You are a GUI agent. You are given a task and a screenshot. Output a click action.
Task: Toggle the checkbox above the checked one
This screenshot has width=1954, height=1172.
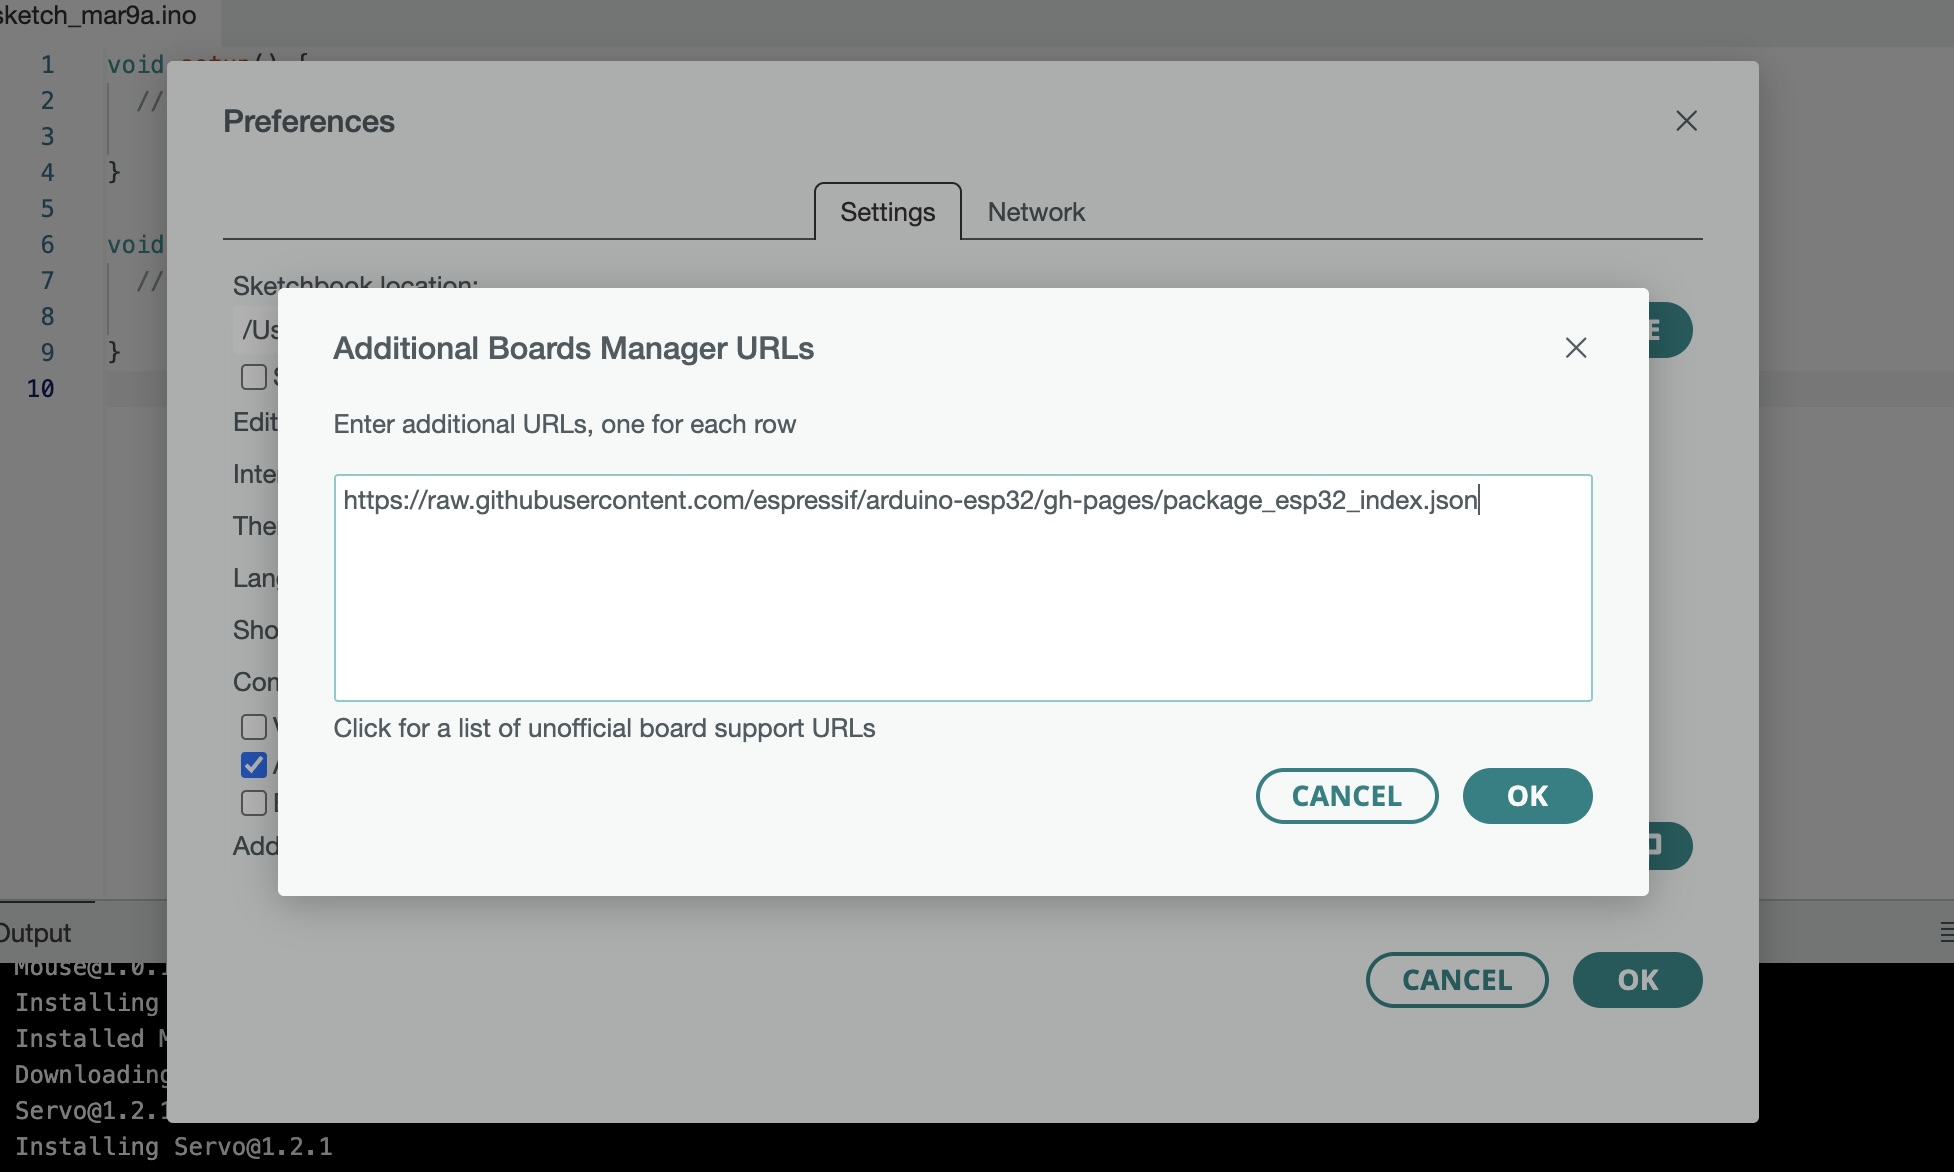(254, 727)
